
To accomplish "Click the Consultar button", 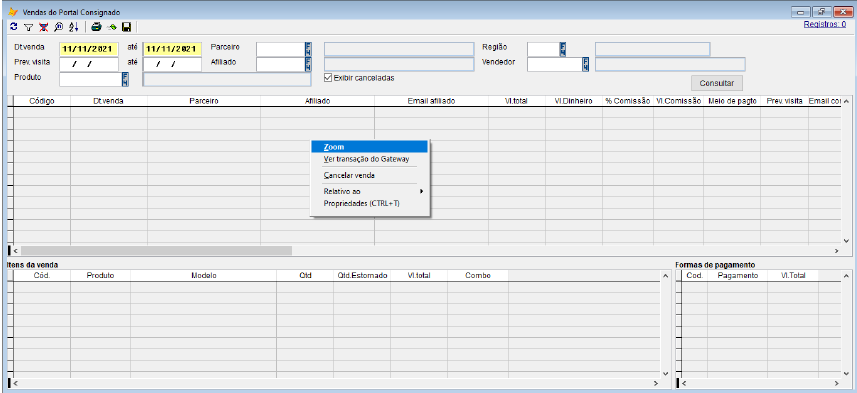I will 717,83.
